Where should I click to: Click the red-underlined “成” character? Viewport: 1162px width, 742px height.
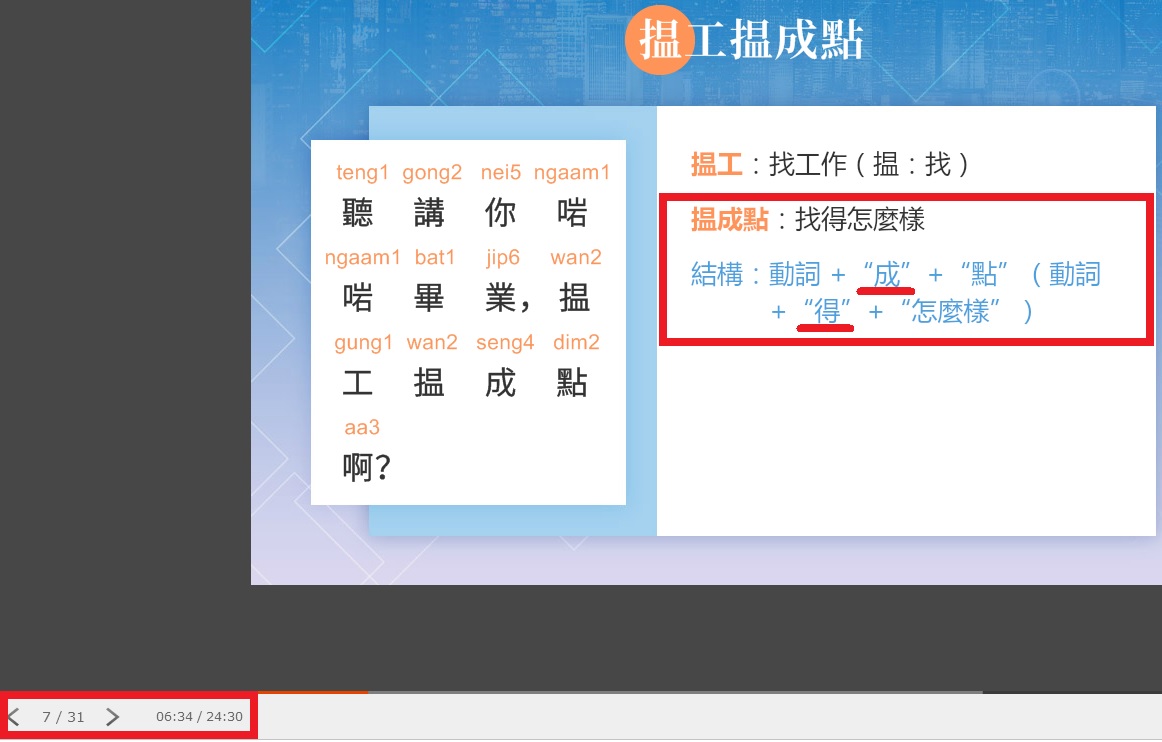click(x=887, y=274)
